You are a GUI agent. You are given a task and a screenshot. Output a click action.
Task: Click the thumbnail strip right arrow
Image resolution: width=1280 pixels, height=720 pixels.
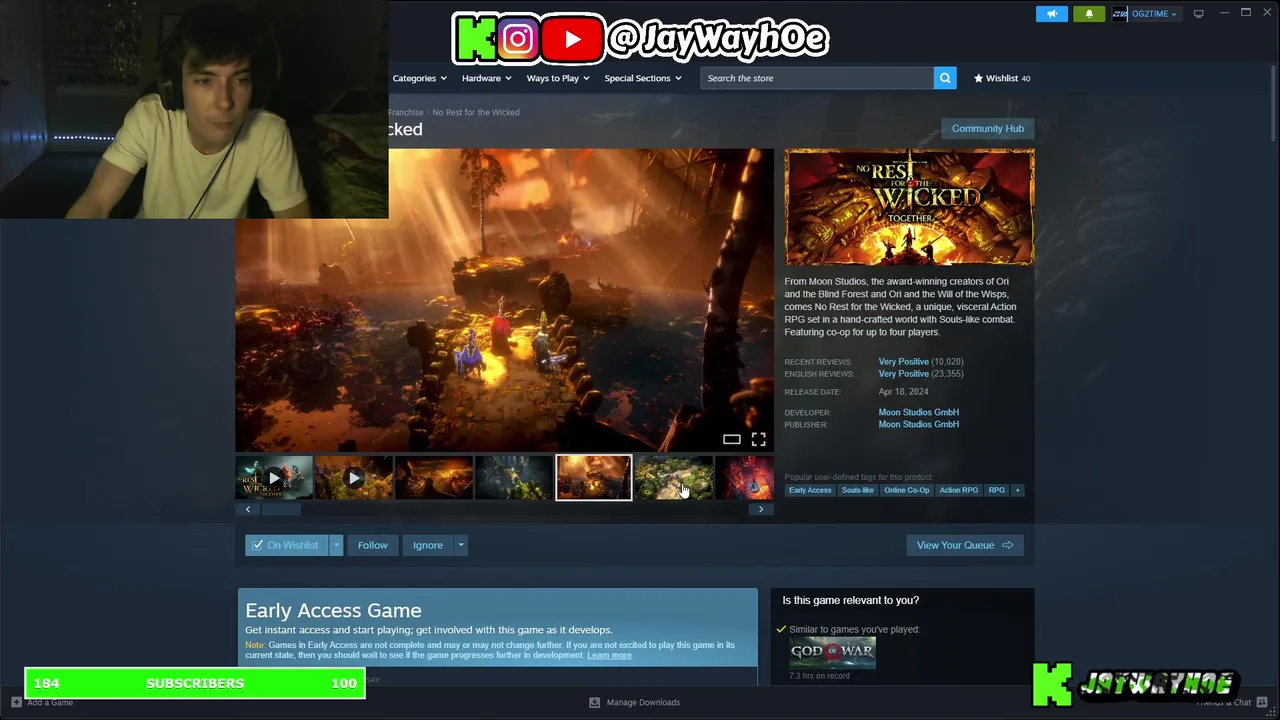coord(761,509)
